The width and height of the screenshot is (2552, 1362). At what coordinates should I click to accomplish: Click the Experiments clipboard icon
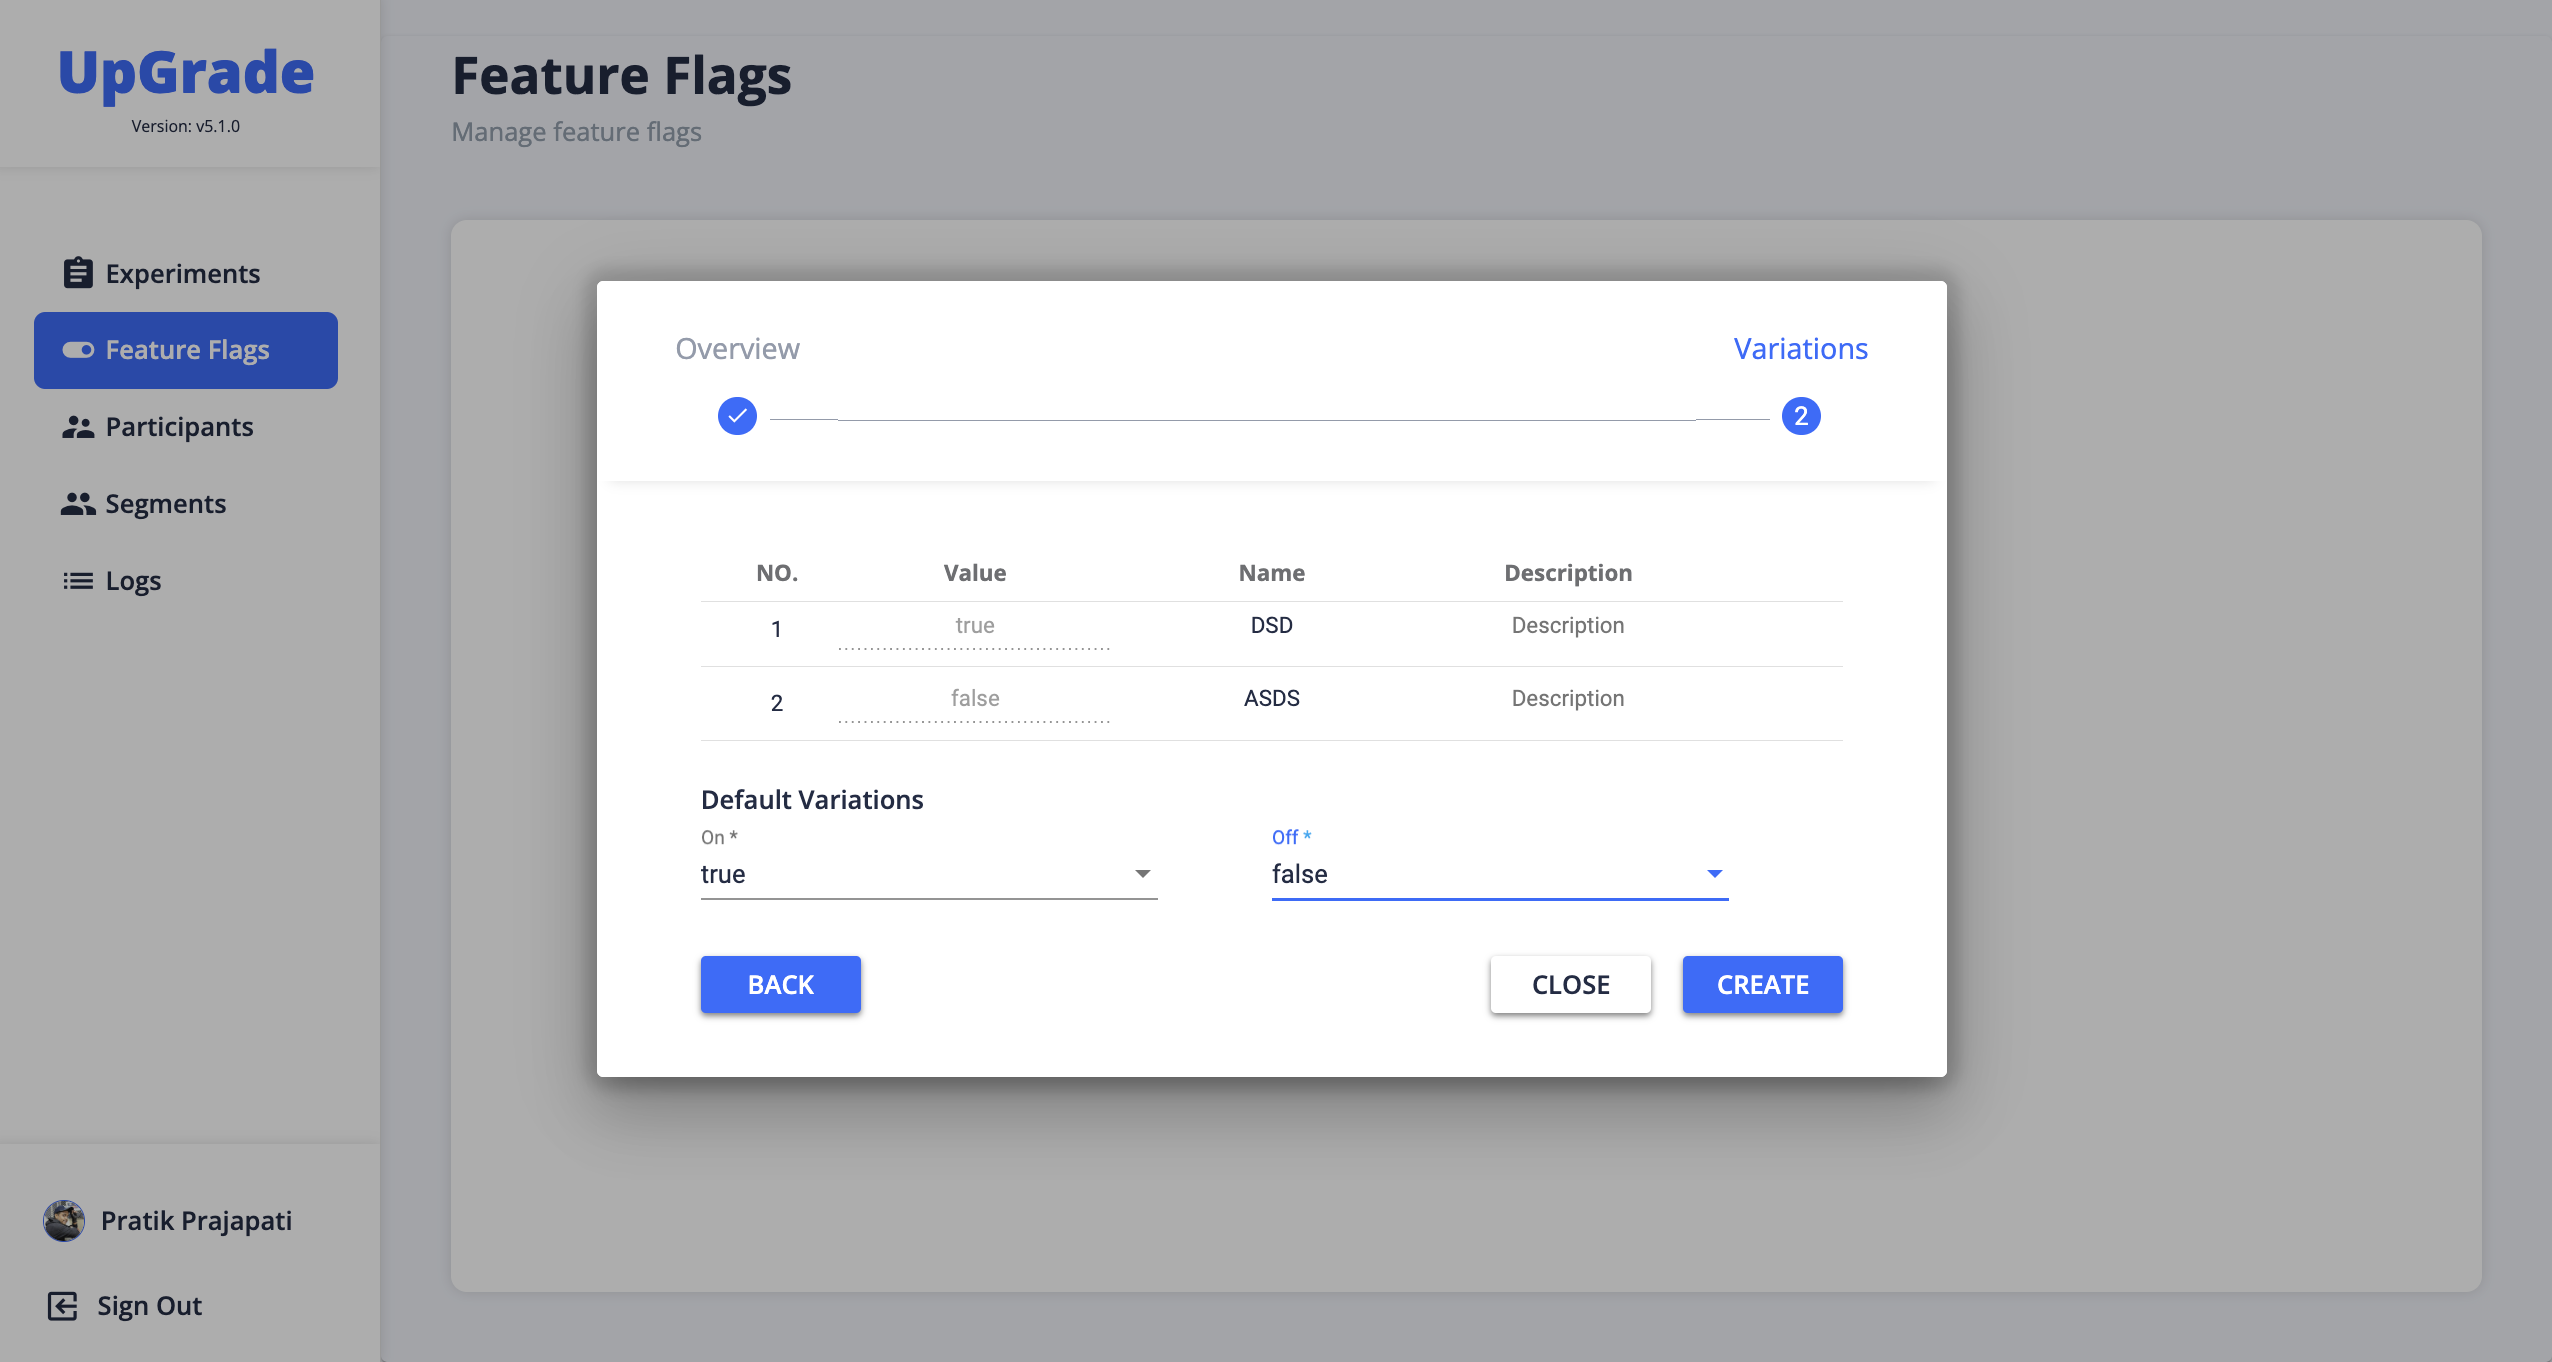point(78,273)
